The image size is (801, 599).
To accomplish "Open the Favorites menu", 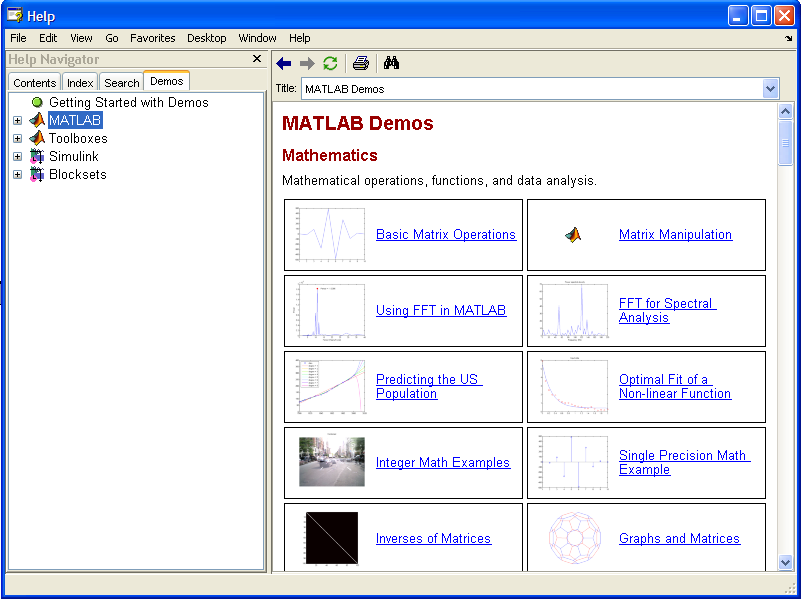I will tap(152, 38).
